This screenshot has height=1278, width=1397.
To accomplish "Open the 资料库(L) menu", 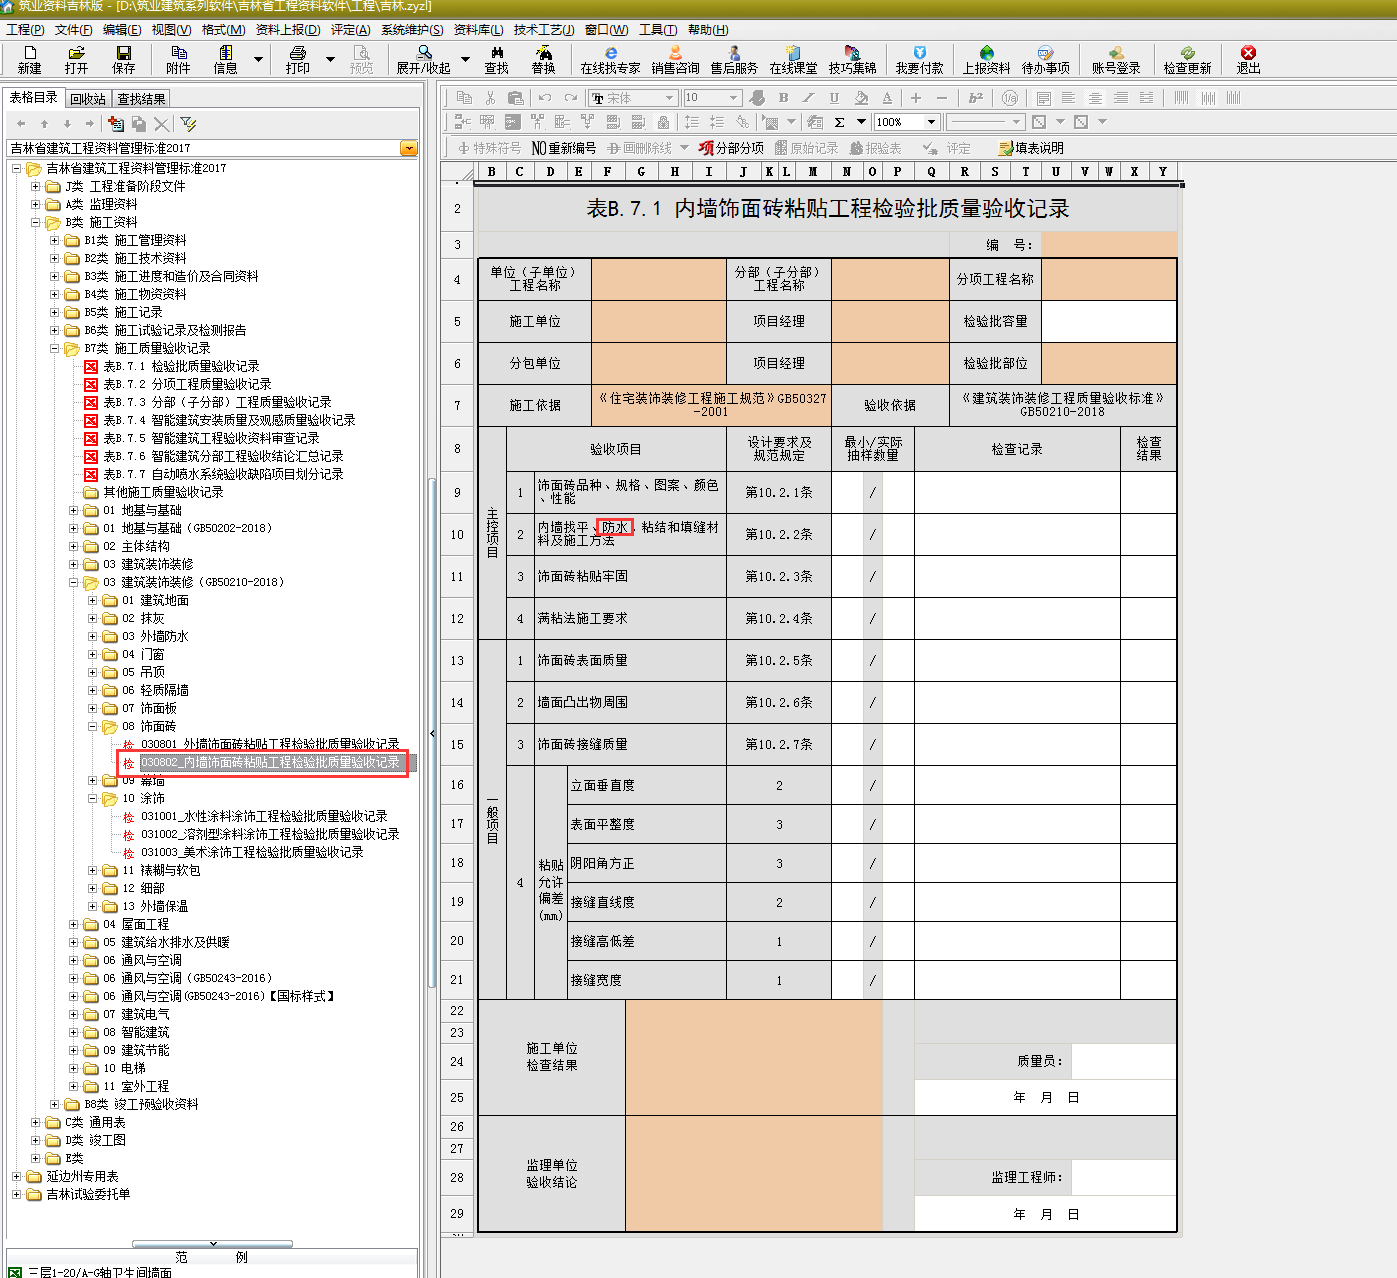I will 476,30.
